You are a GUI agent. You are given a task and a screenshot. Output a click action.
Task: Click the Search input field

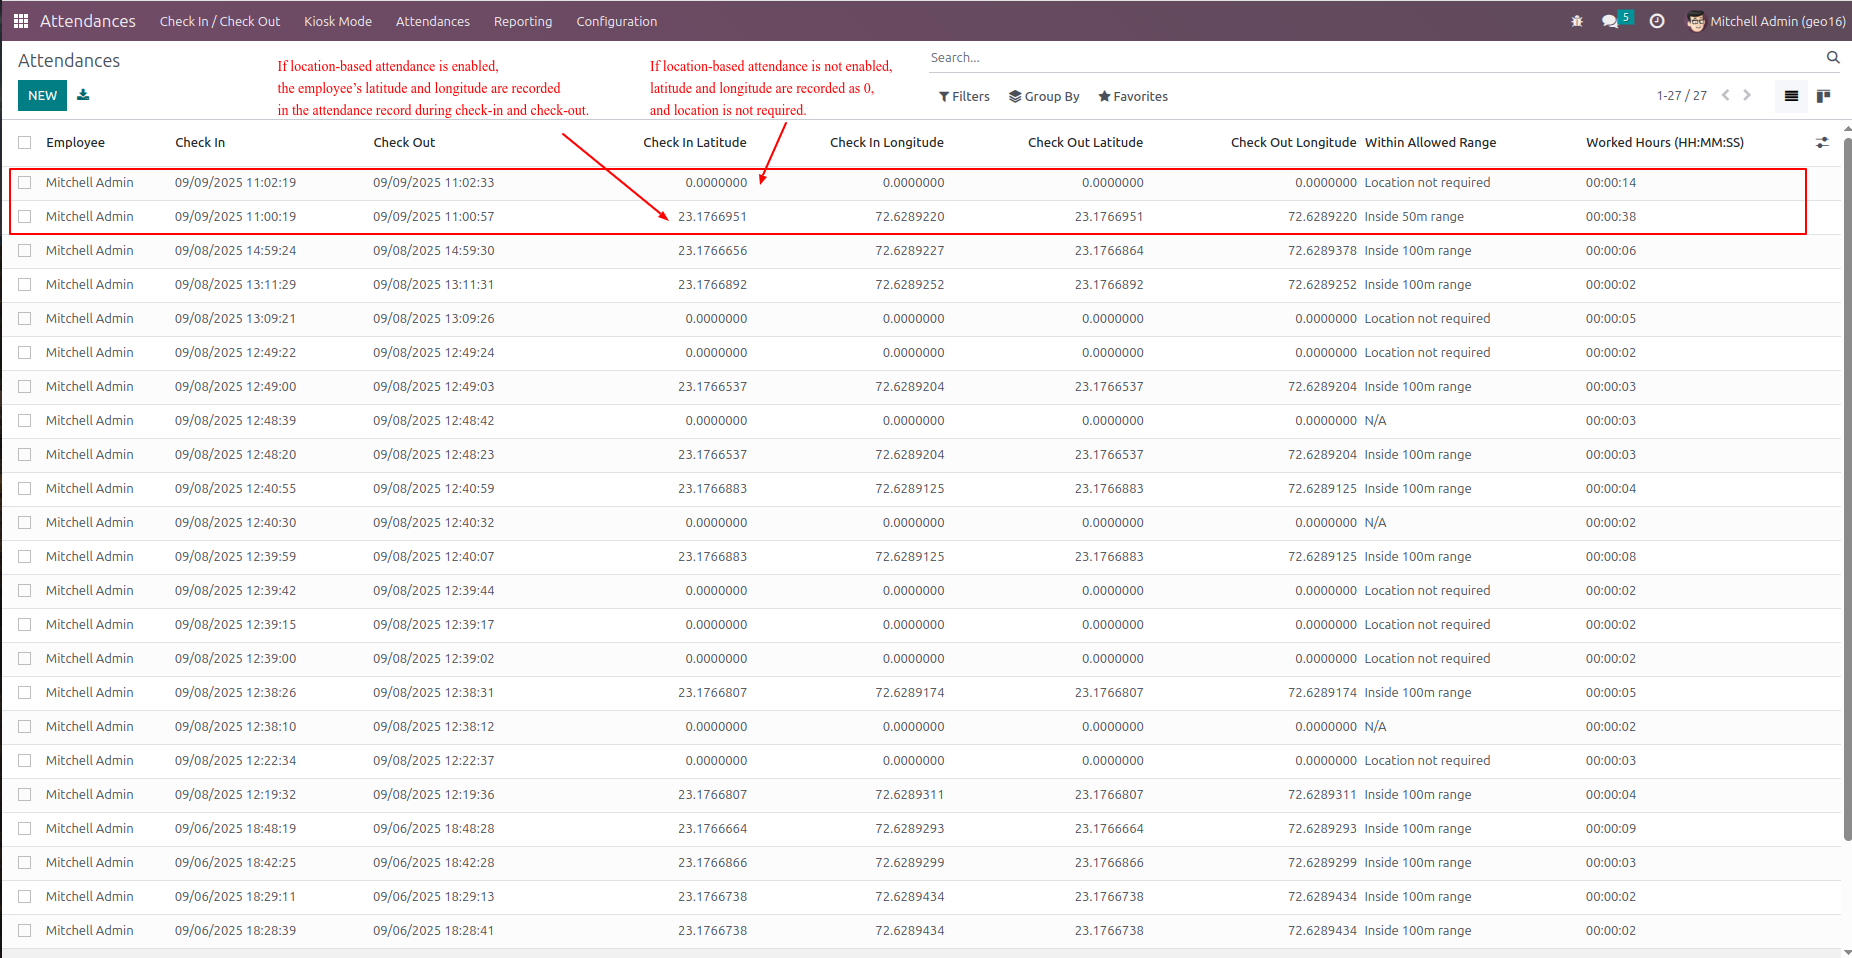point(1374,58)
